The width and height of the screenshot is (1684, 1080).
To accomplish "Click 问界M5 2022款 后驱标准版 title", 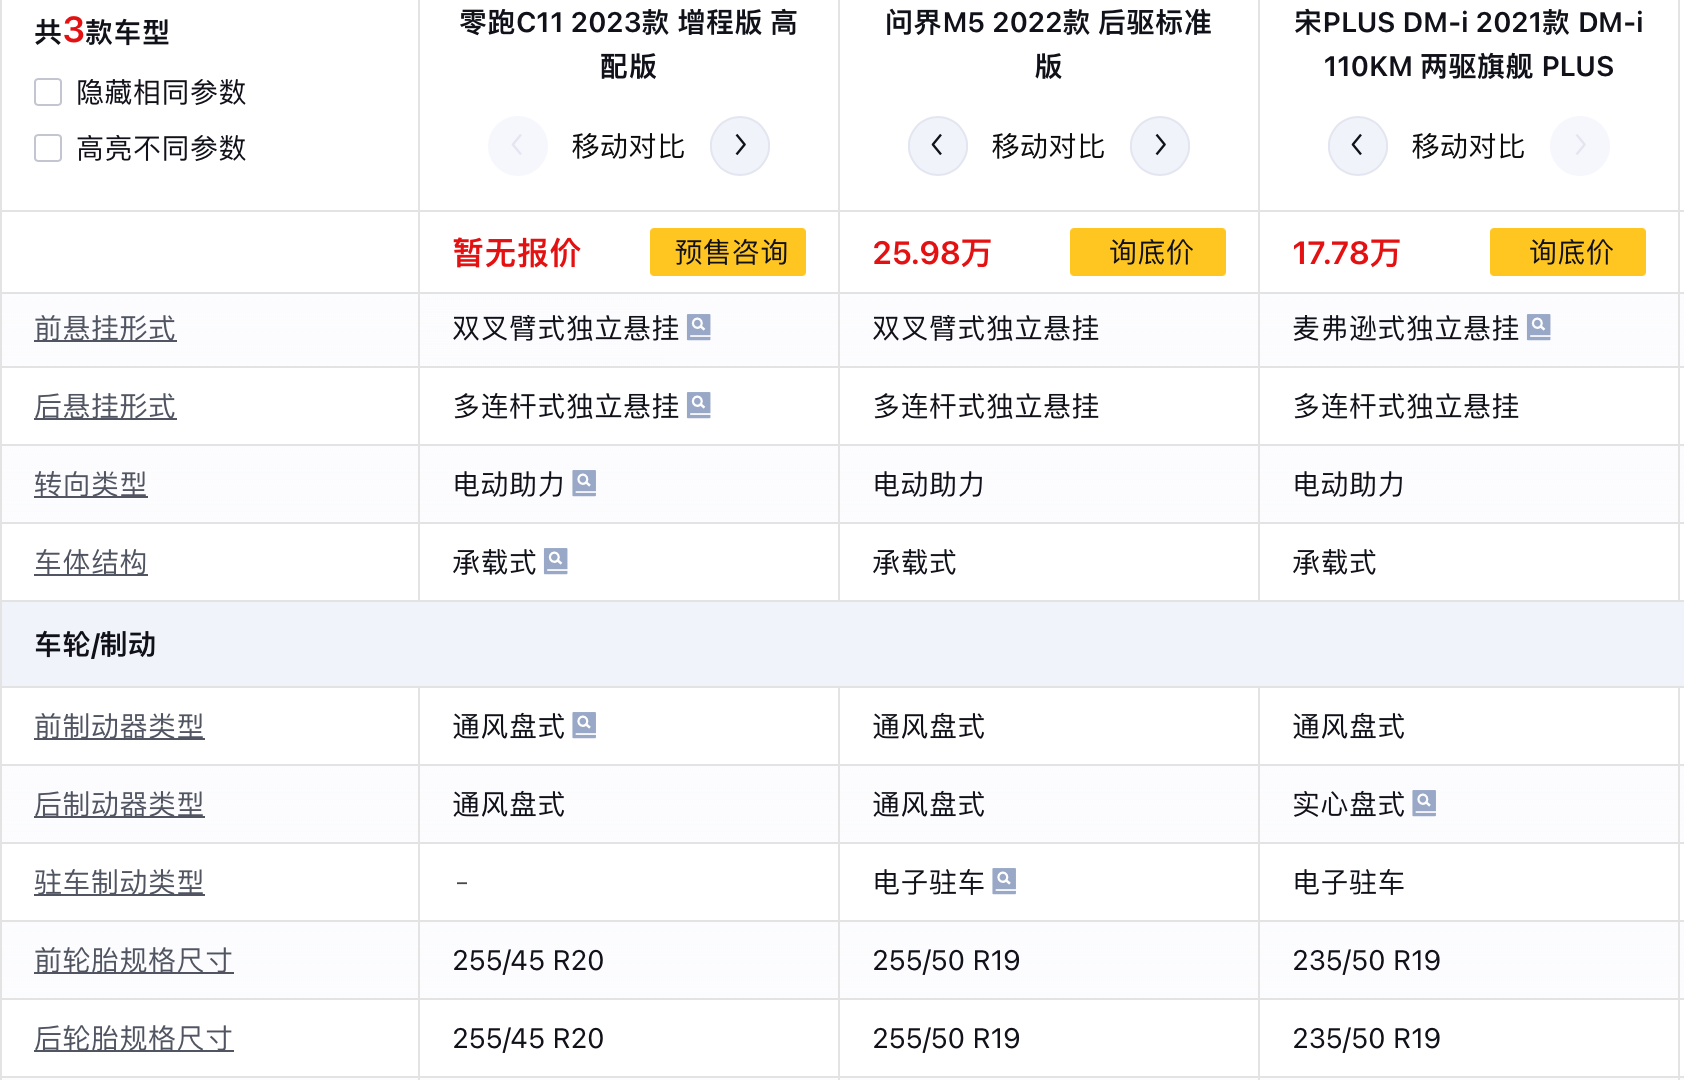I will pos(1048,45).
